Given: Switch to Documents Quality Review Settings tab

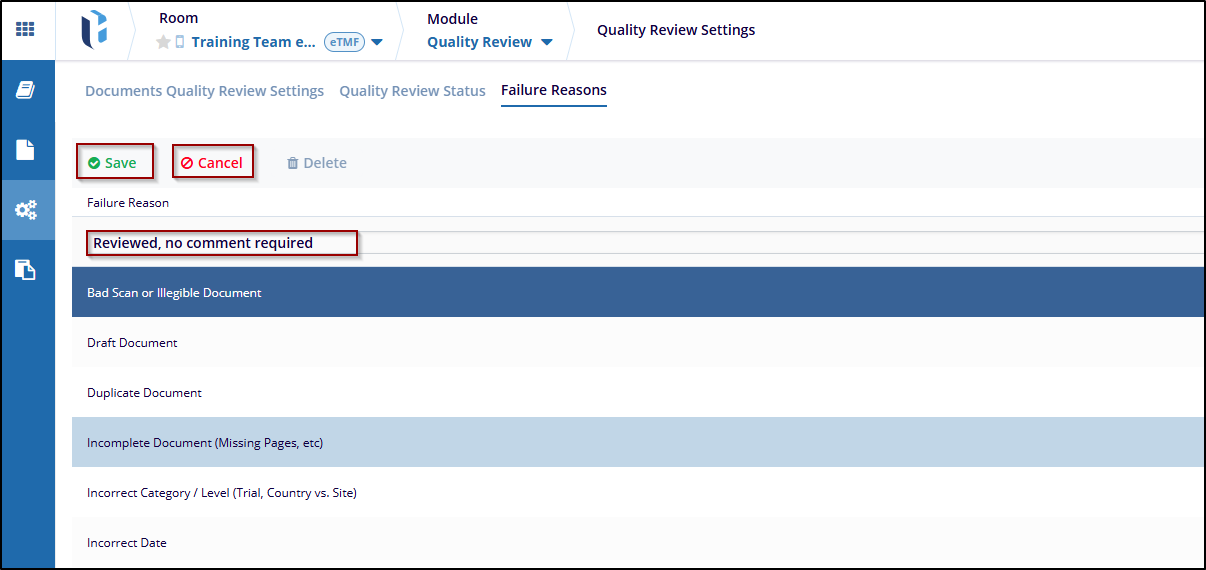Looking at the screenshot, I should point(204,91).
